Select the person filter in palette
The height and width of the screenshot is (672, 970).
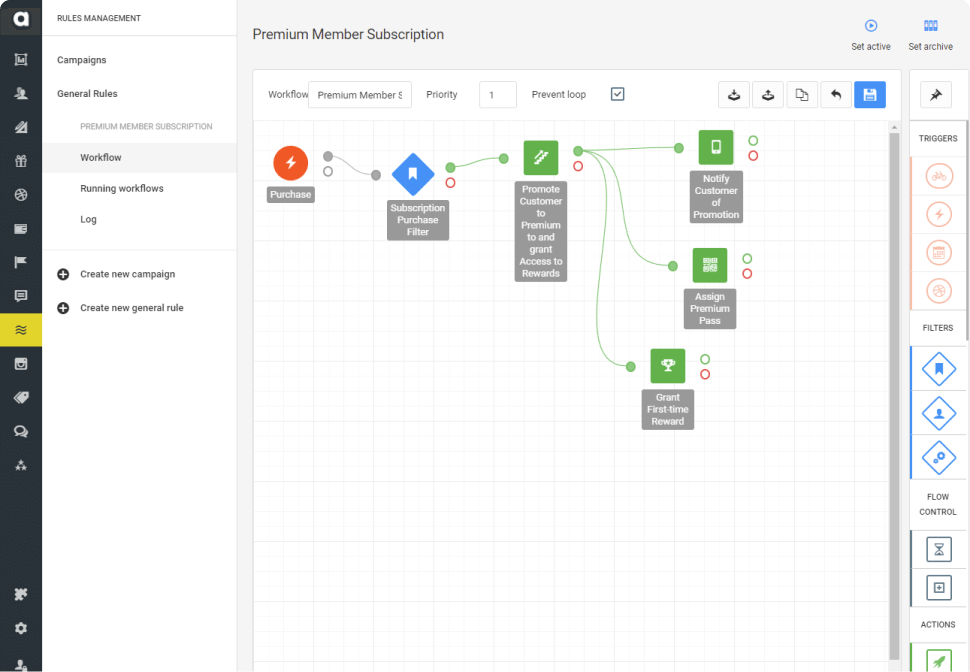point(939,413)
